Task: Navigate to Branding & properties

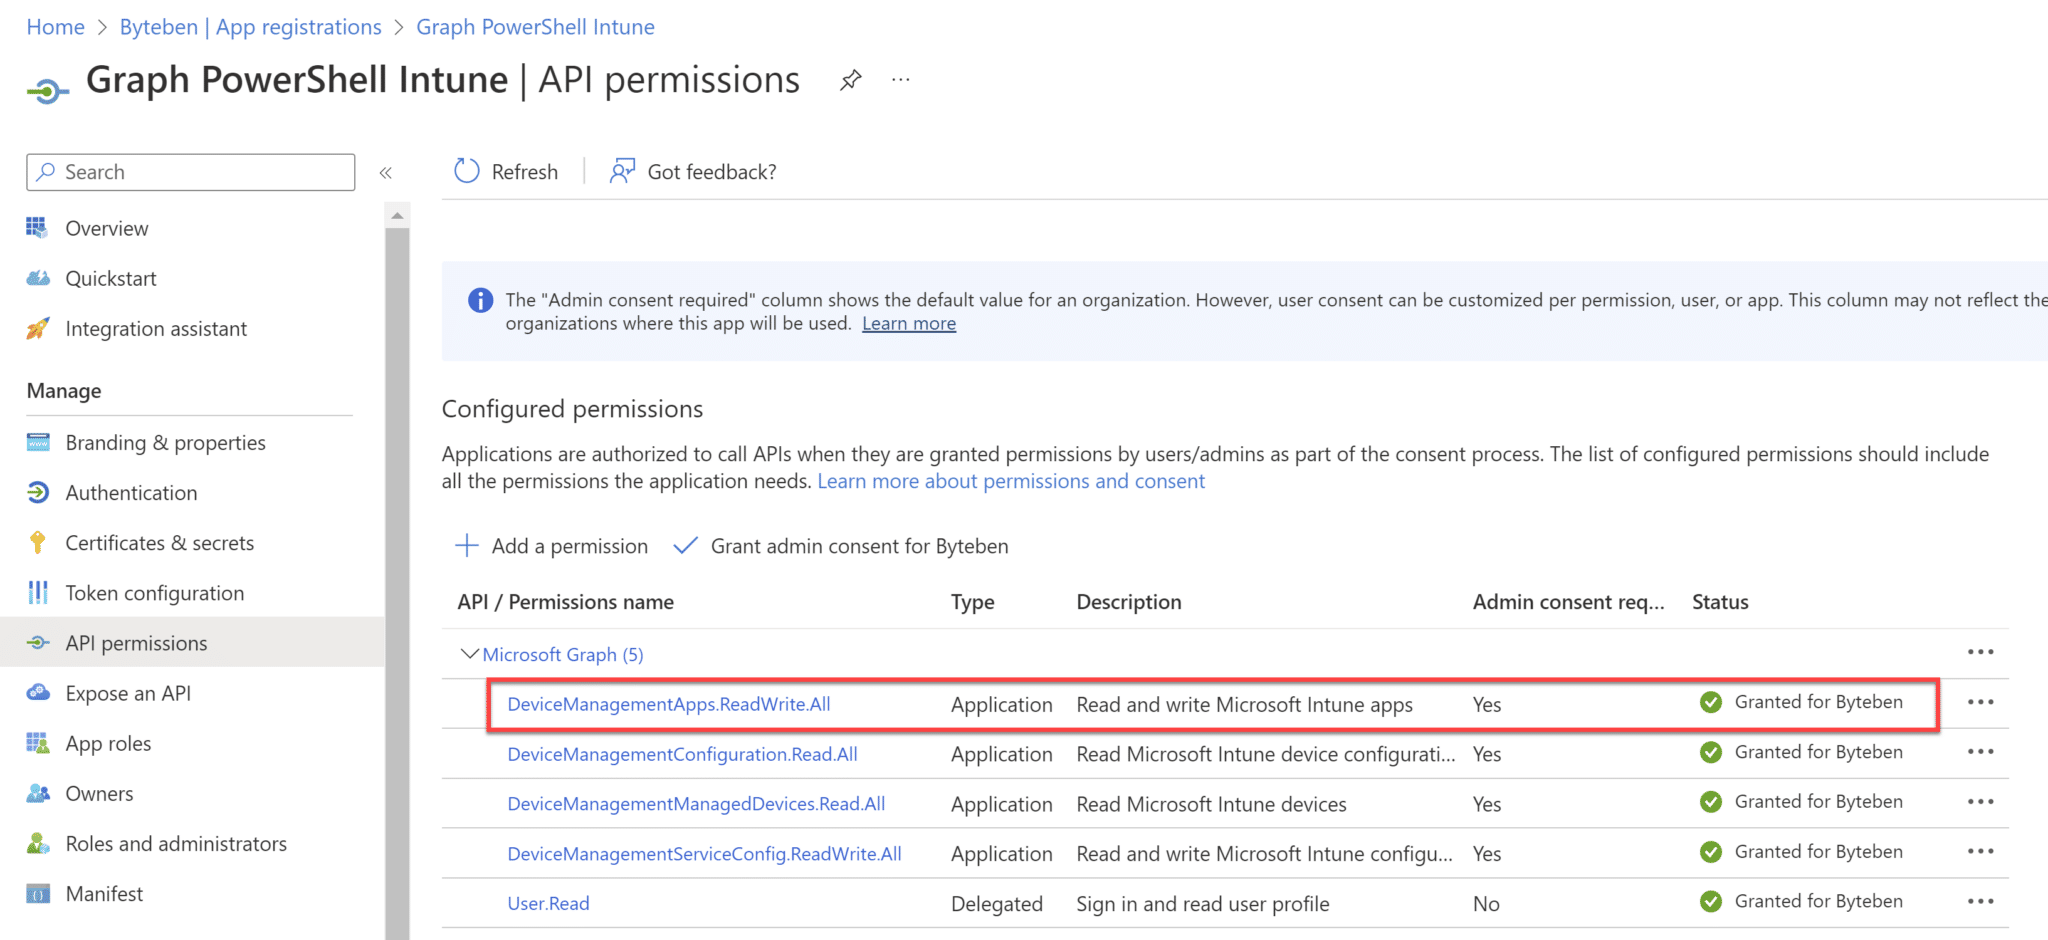Action: 165,442
